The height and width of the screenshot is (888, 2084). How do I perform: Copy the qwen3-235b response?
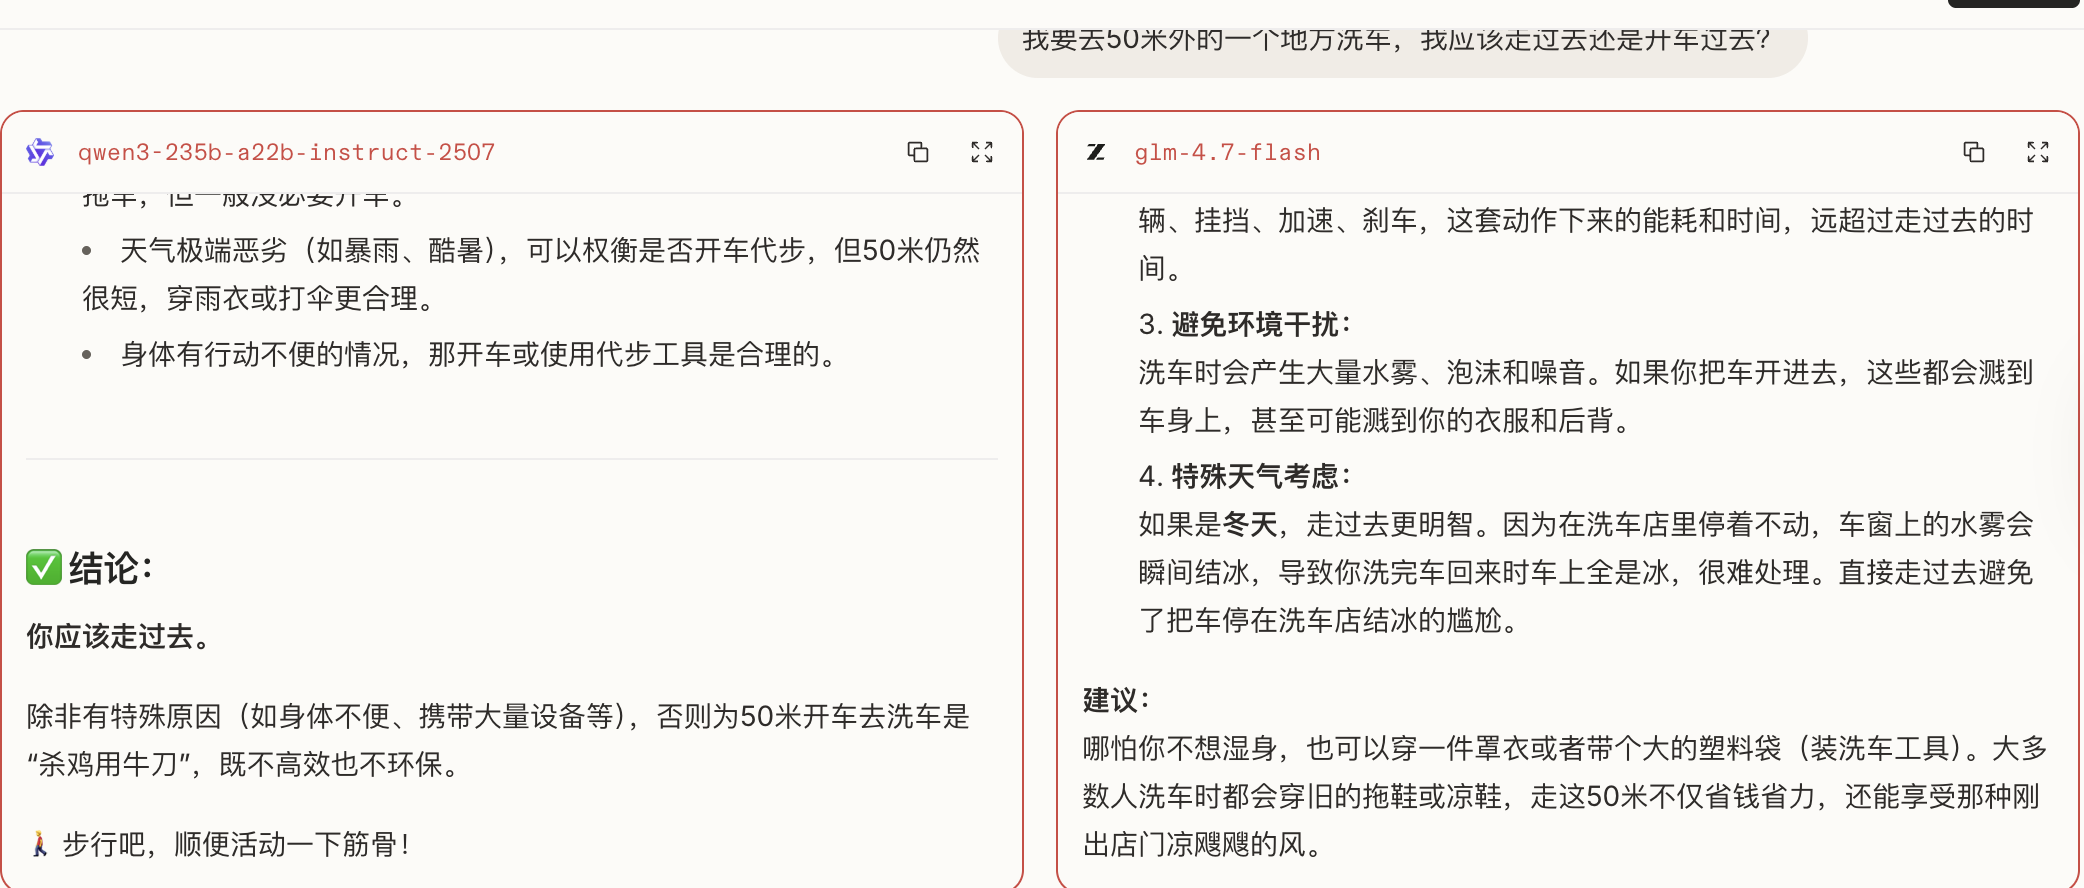[x=917, y=152]
